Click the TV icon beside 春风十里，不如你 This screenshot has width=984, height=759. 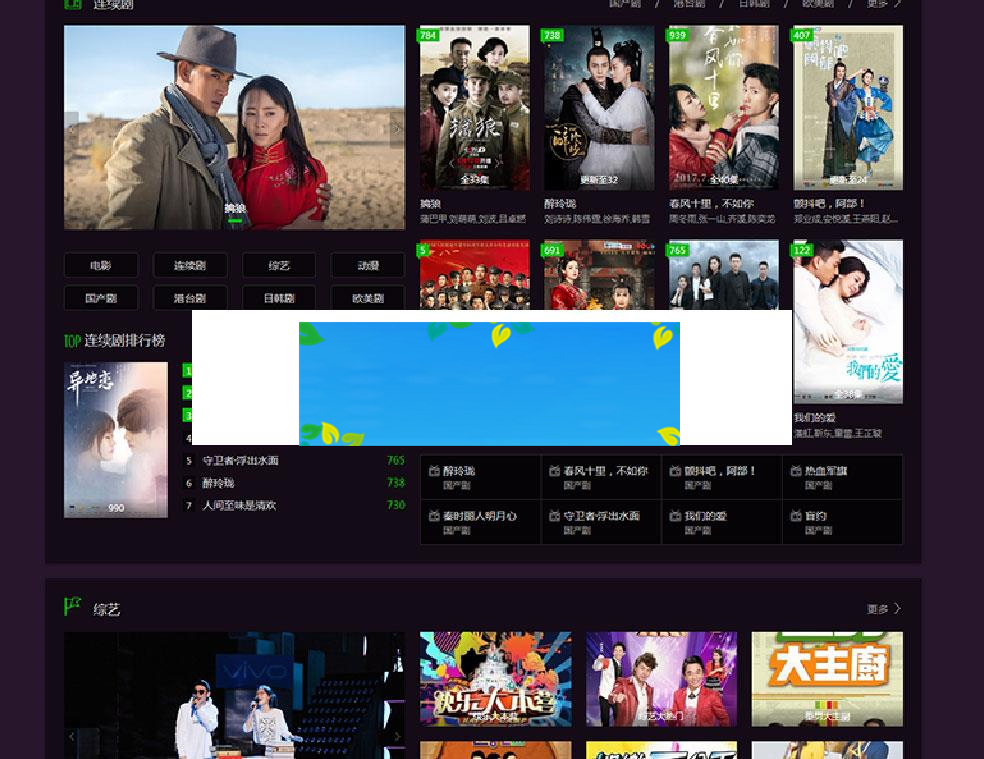point(553,472)
